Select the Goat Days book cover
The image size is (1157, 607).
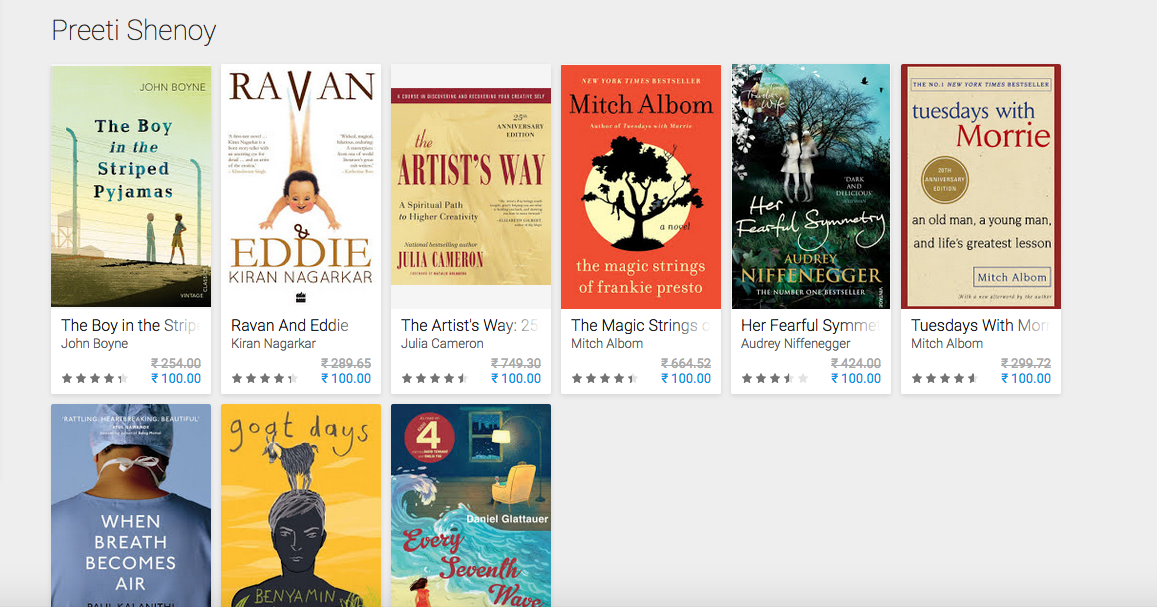pyautogui.click(x=301, y=505)
